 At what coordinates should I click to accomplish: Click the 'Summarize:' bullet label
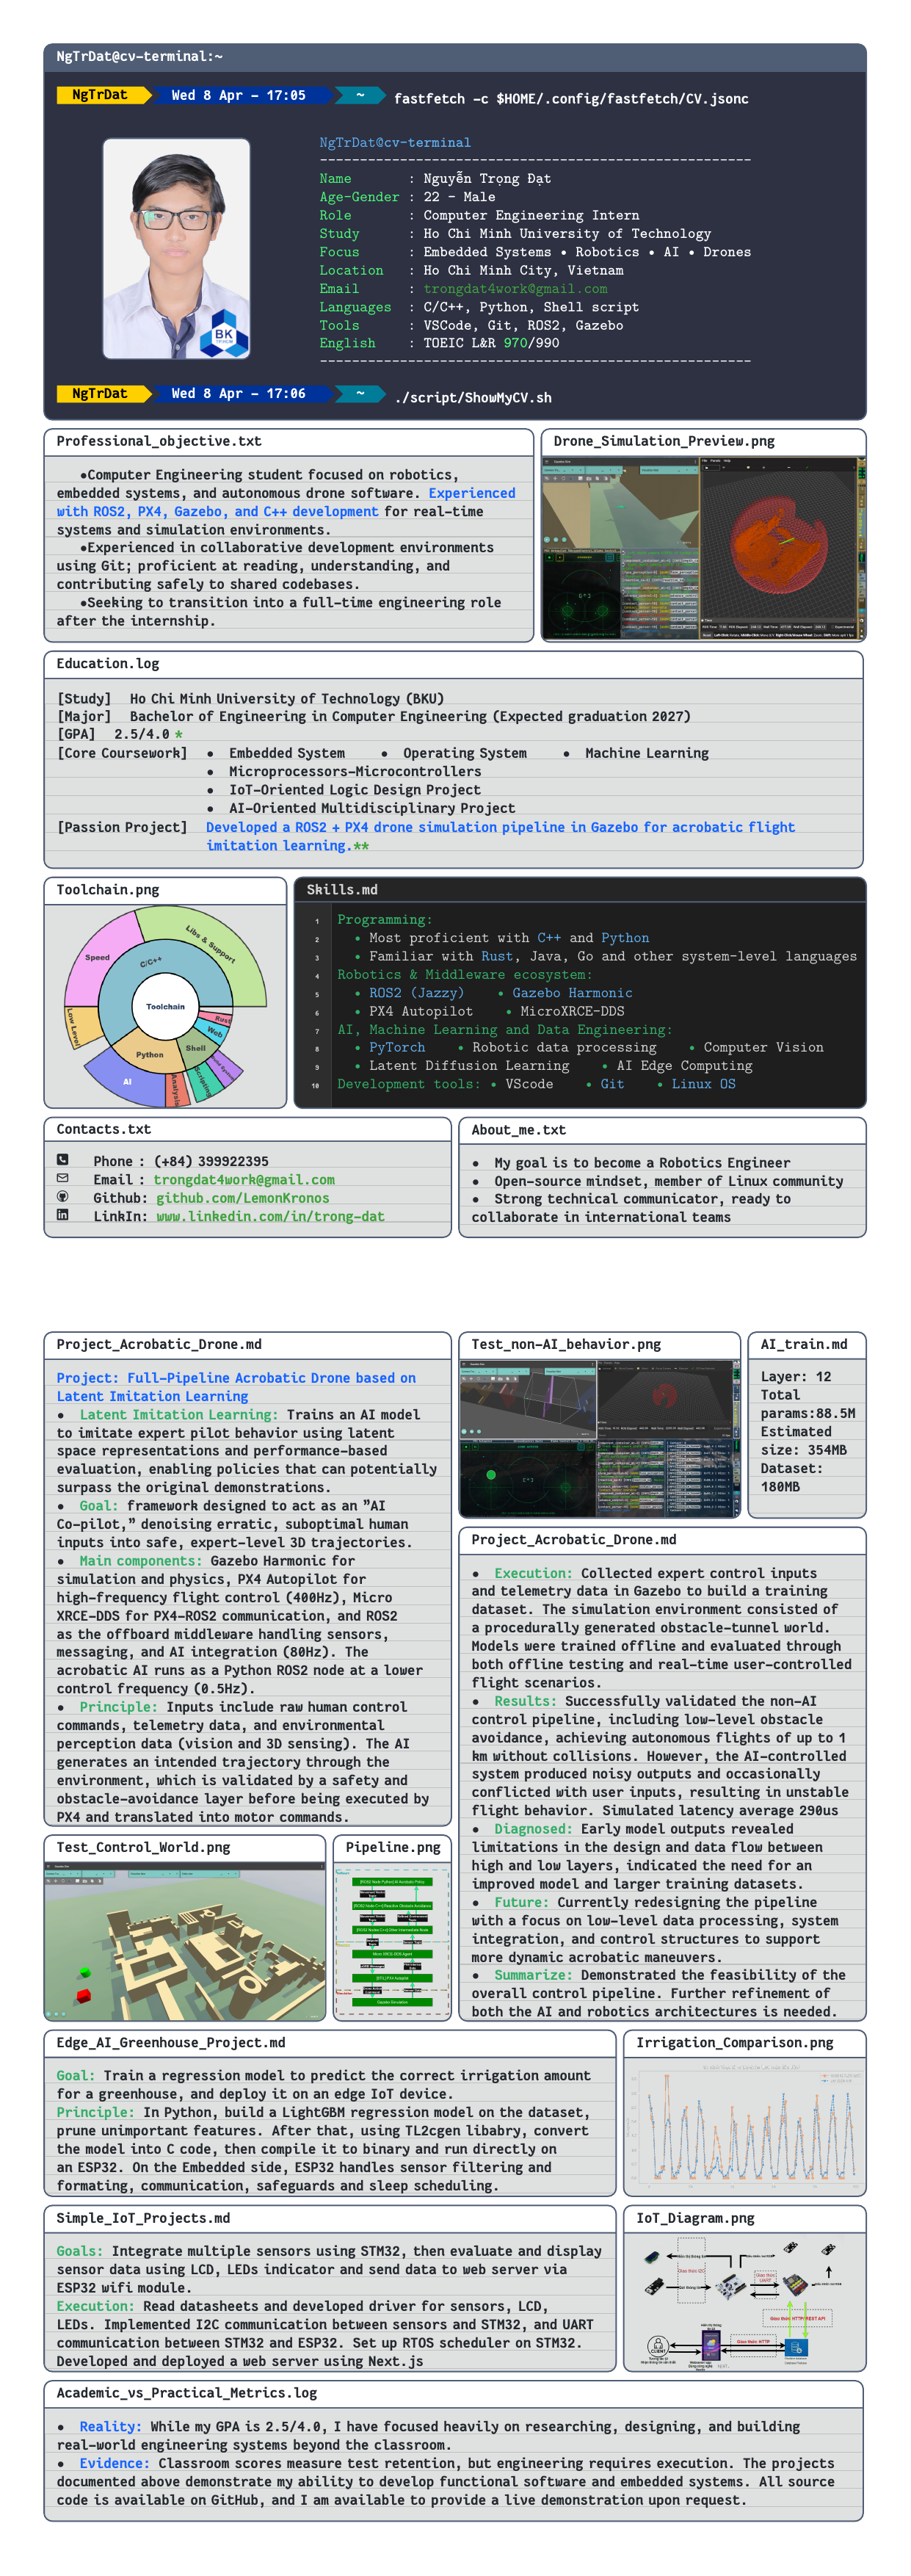click(533, 1975)
